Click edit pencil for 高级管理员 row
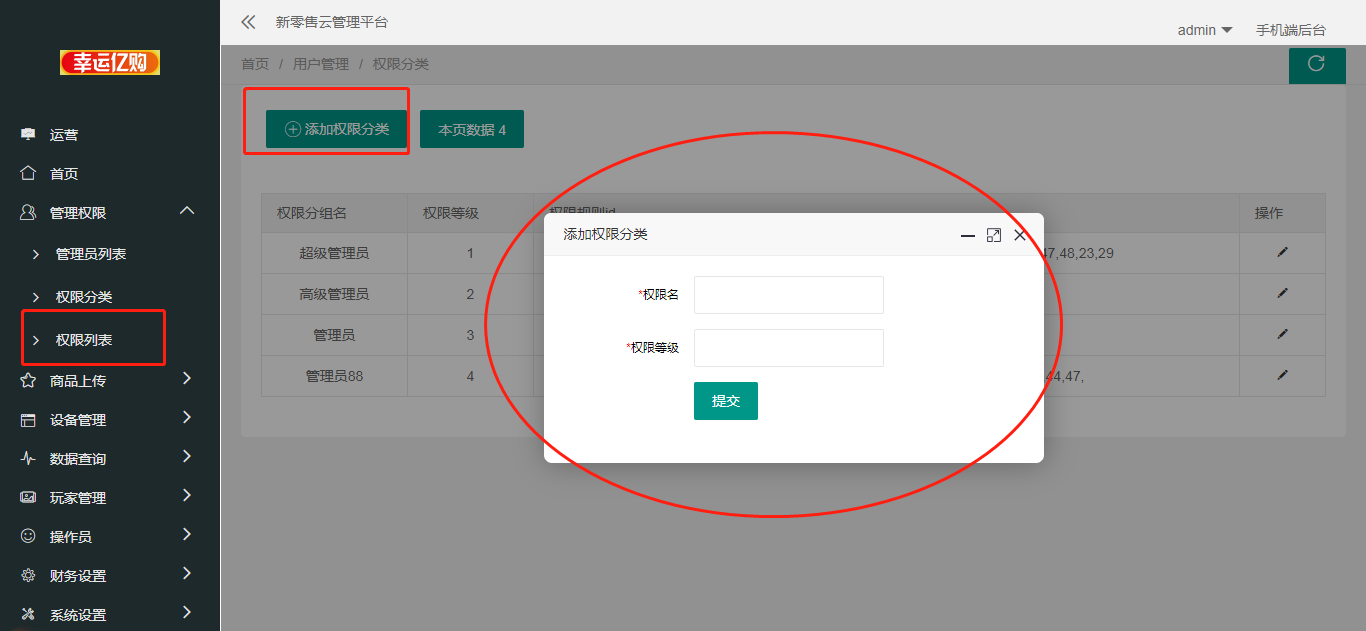Image resolution: width=1366 pixels, height=631 pixels. coord(1282,294)
